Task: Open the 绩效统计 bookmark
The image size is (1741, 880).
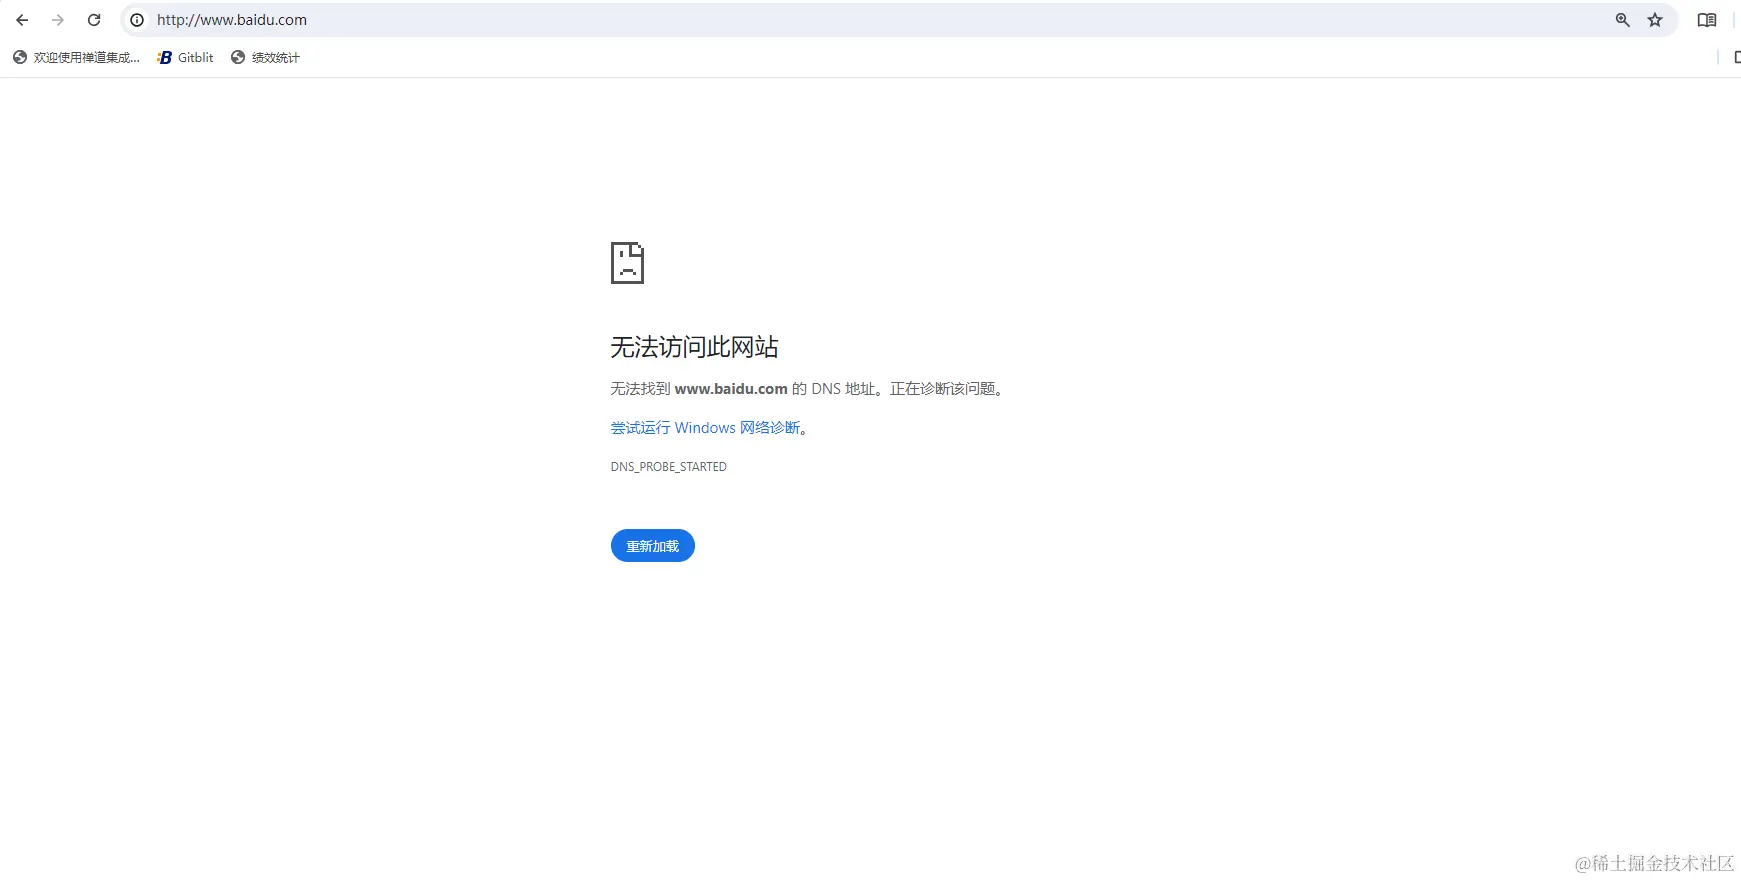Action: (265, 58)
